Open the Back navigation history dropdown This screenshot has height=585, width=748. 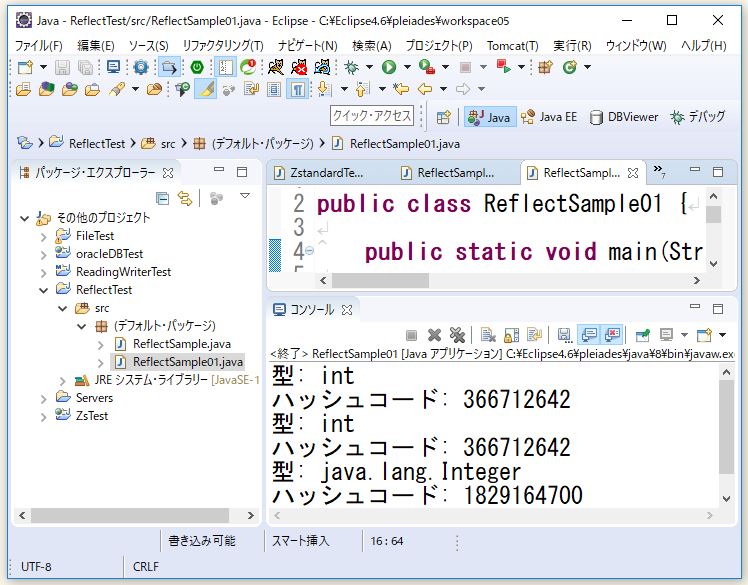point(443,89)
